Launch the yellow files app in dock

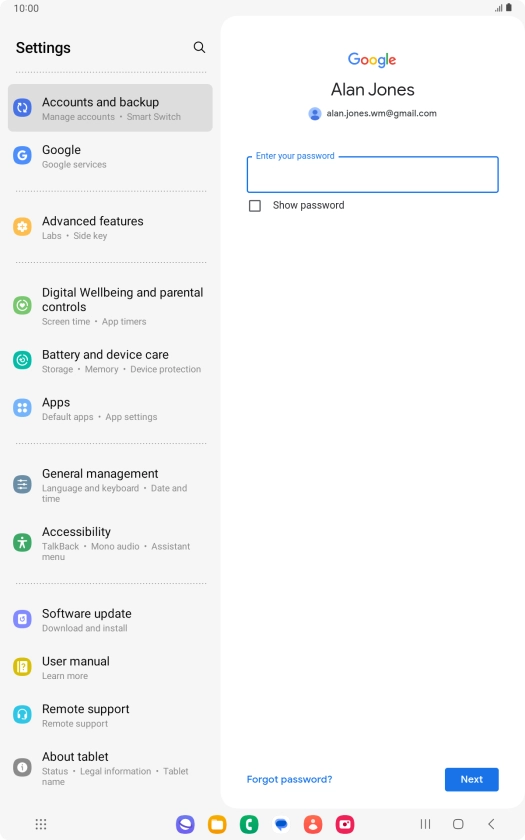217,824
